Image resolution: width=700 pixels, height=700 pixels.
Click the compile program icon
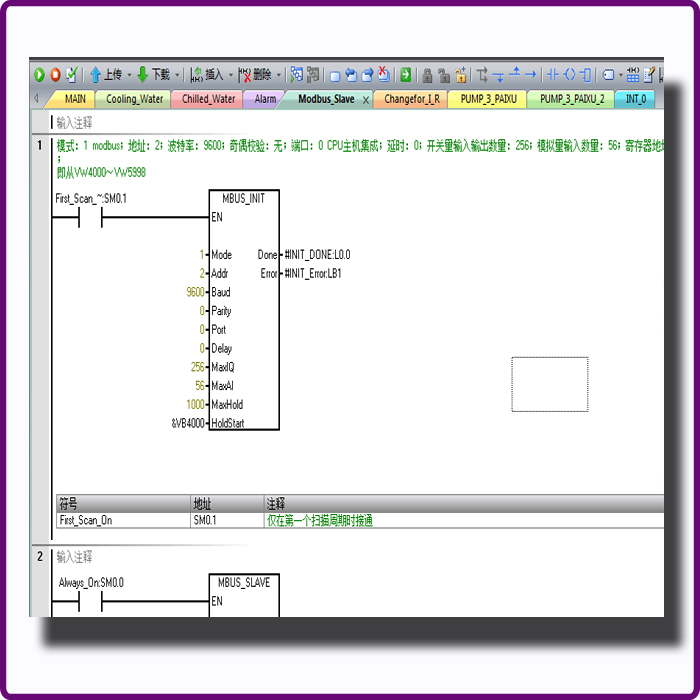tap(71, 75)
